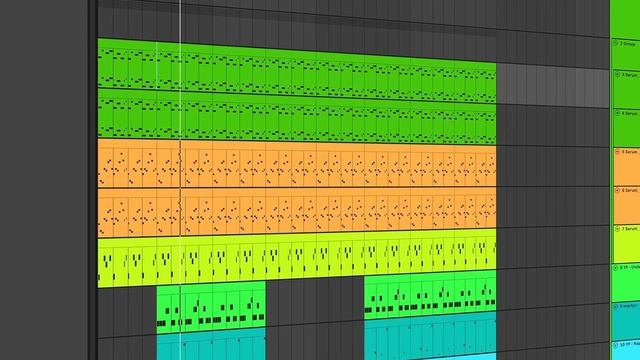This screenshot has height=360, width=640.
Task: Fold the 5 Serum track
Action: [617, 151]
